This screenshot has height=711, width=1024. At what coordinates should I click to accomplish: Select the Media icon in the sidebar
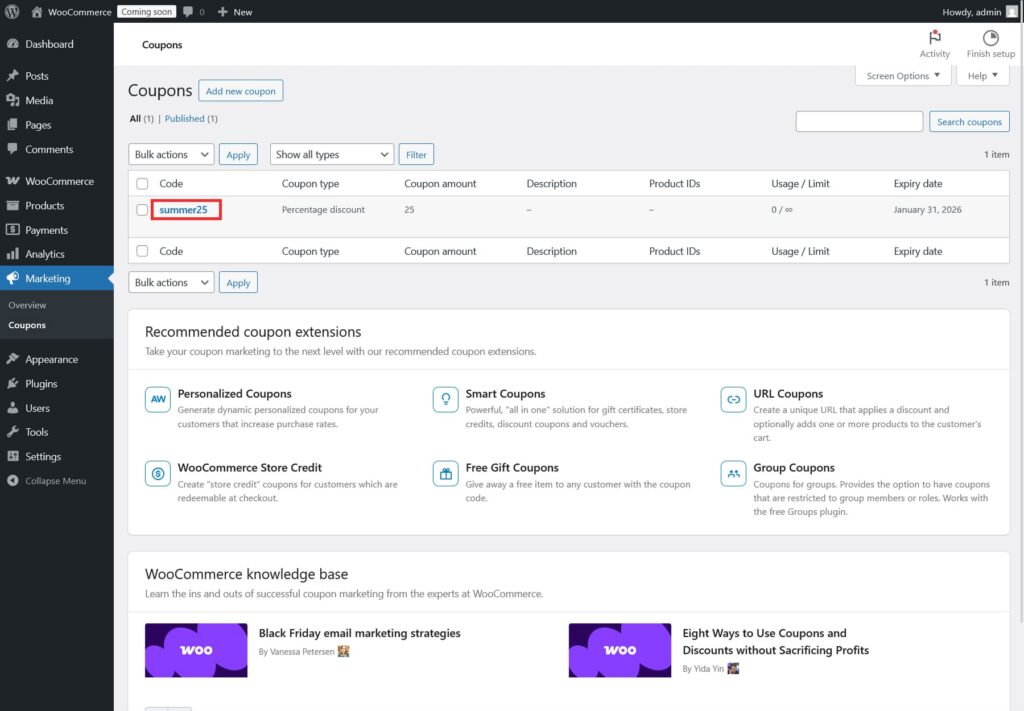pos(14,100)
